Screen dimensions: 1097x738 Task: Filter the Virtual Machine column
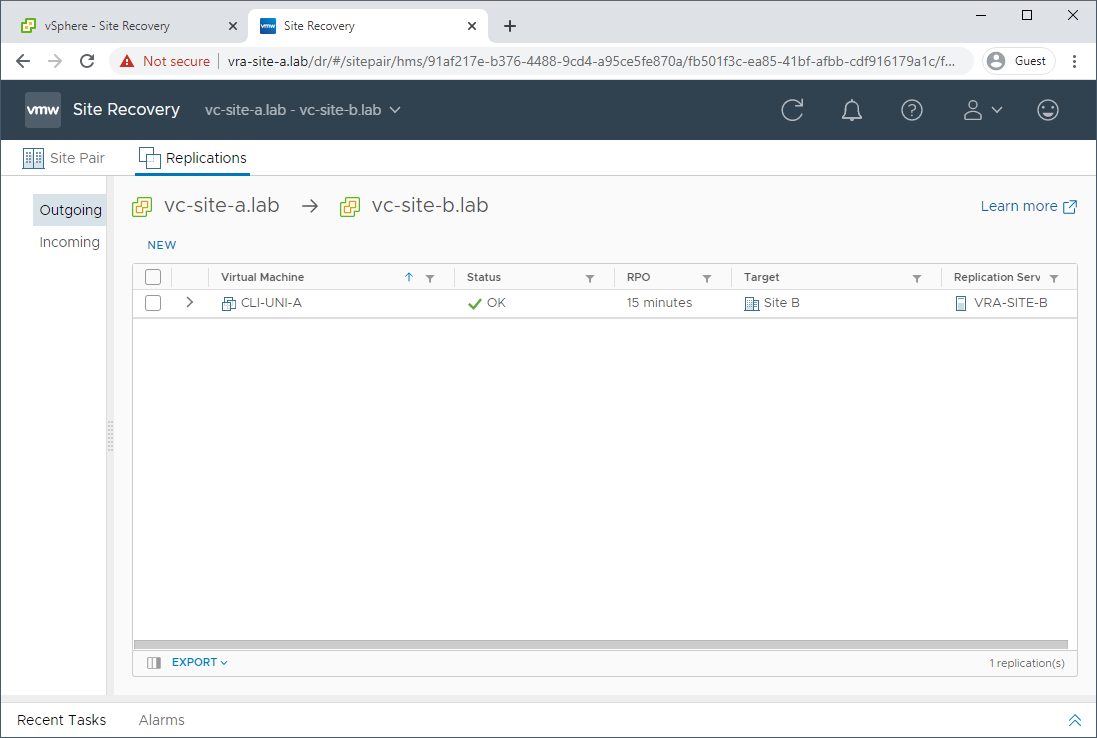(430, 278)
